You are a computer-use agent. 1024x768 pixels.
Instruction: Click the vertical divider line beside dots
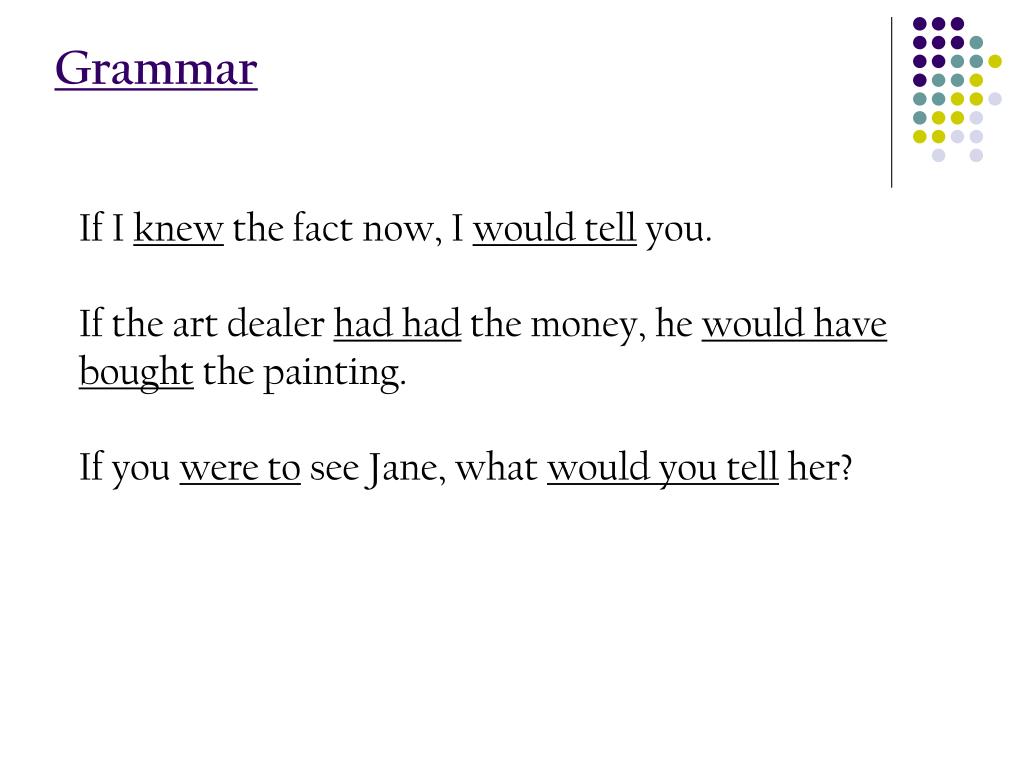tap(891, 103)
